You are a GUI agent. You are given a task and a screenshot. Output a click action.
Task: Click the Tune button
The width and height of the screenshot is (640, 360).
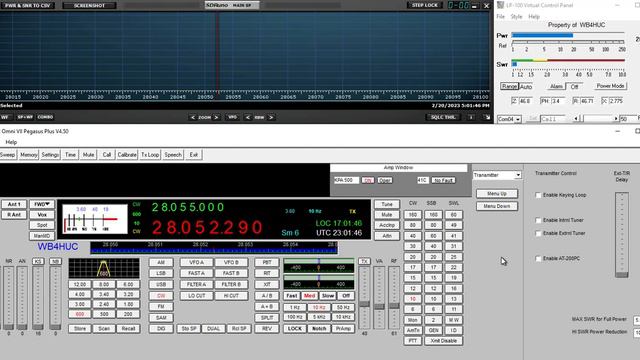click(x=387, y=204)
